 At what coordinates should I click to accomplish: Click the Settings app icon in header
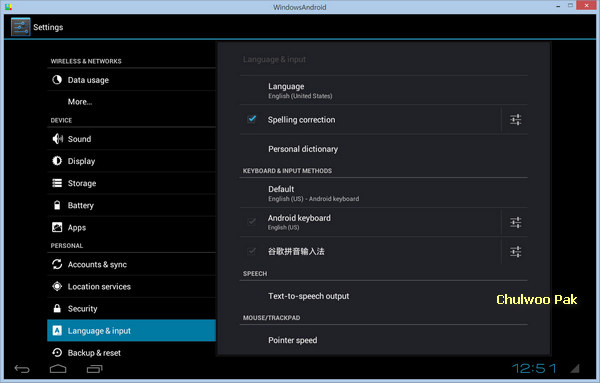coord(20,27)
